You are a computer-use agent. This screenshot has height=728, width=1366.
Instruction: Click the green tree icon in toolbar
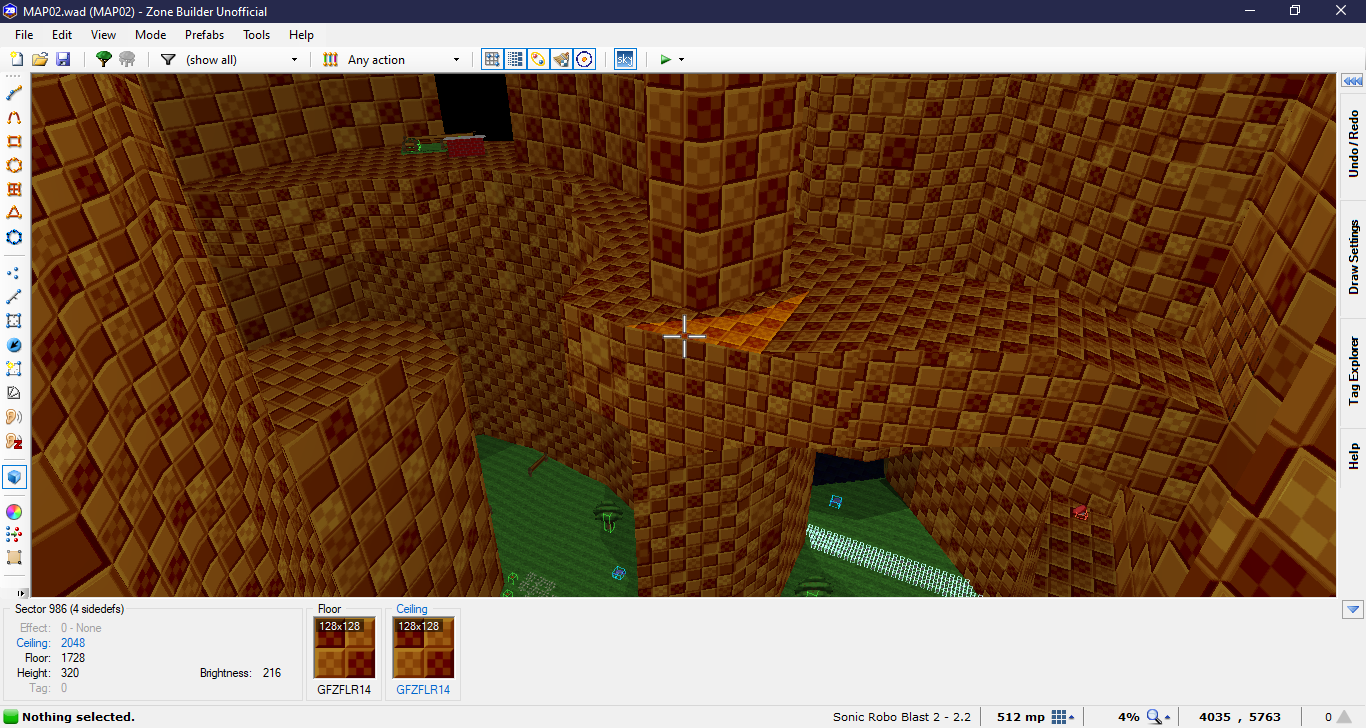pos(103,59)
